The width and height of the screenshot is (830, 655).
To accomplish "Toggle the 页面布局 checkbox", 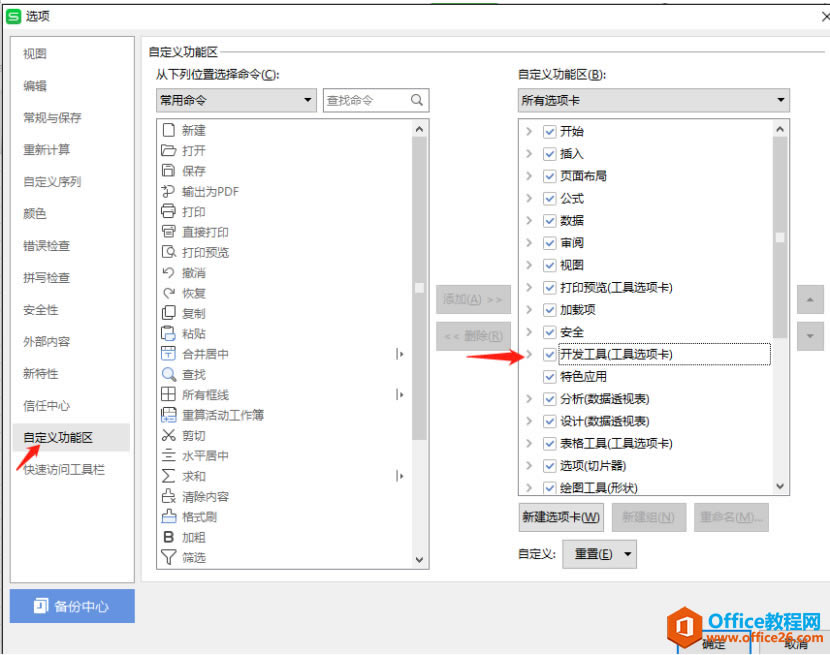I will point(549,176).
